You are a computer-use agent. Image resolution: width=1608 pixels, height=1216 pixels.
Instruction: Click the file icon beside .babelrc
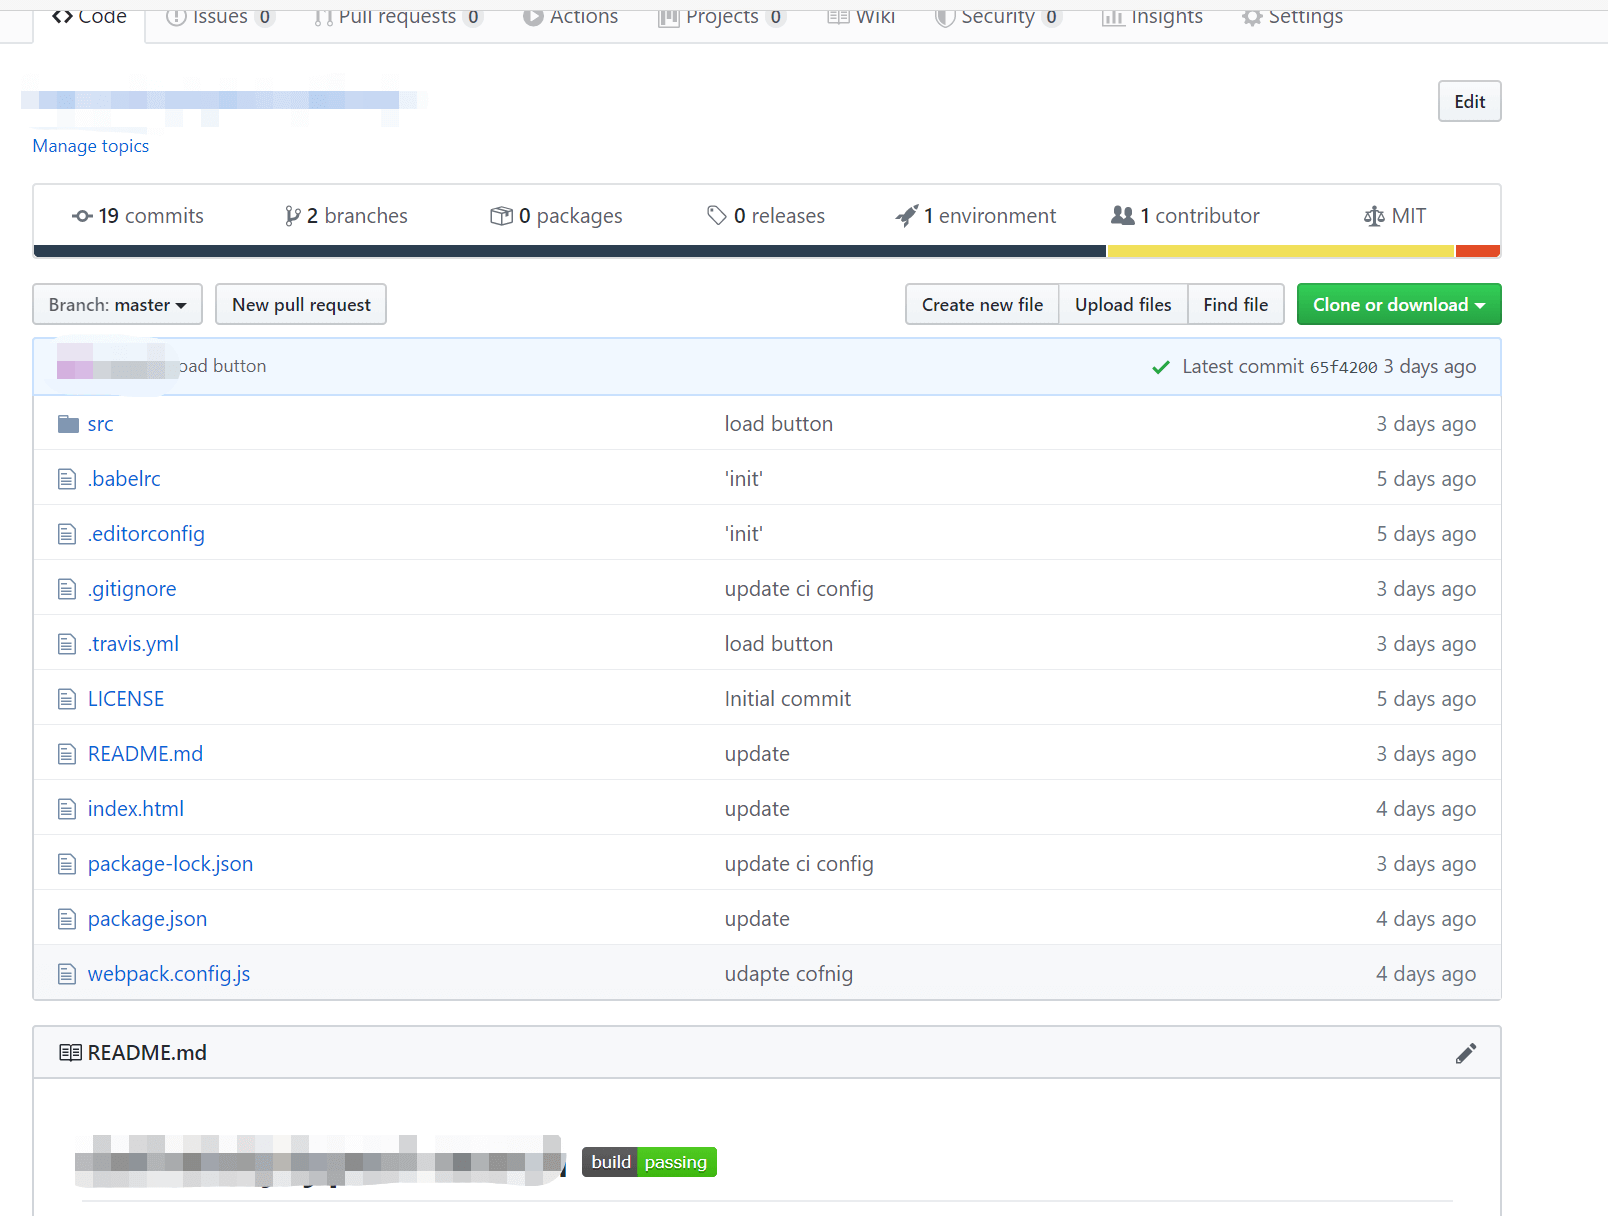point(67,479)
